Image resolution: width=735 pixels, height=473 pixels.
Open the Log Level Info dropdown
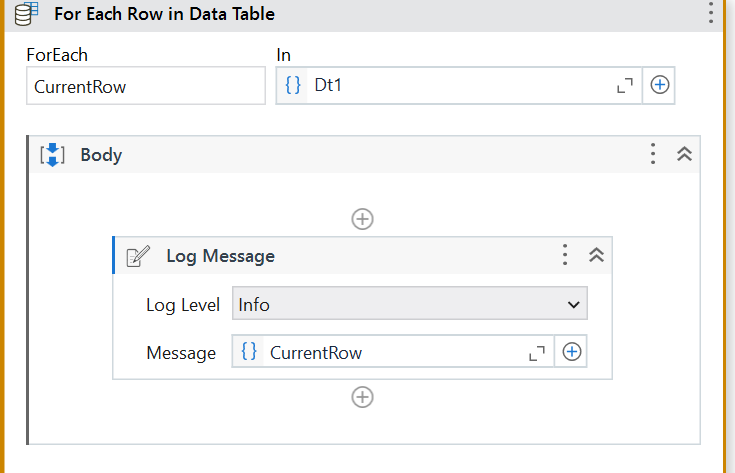point(410,304)
